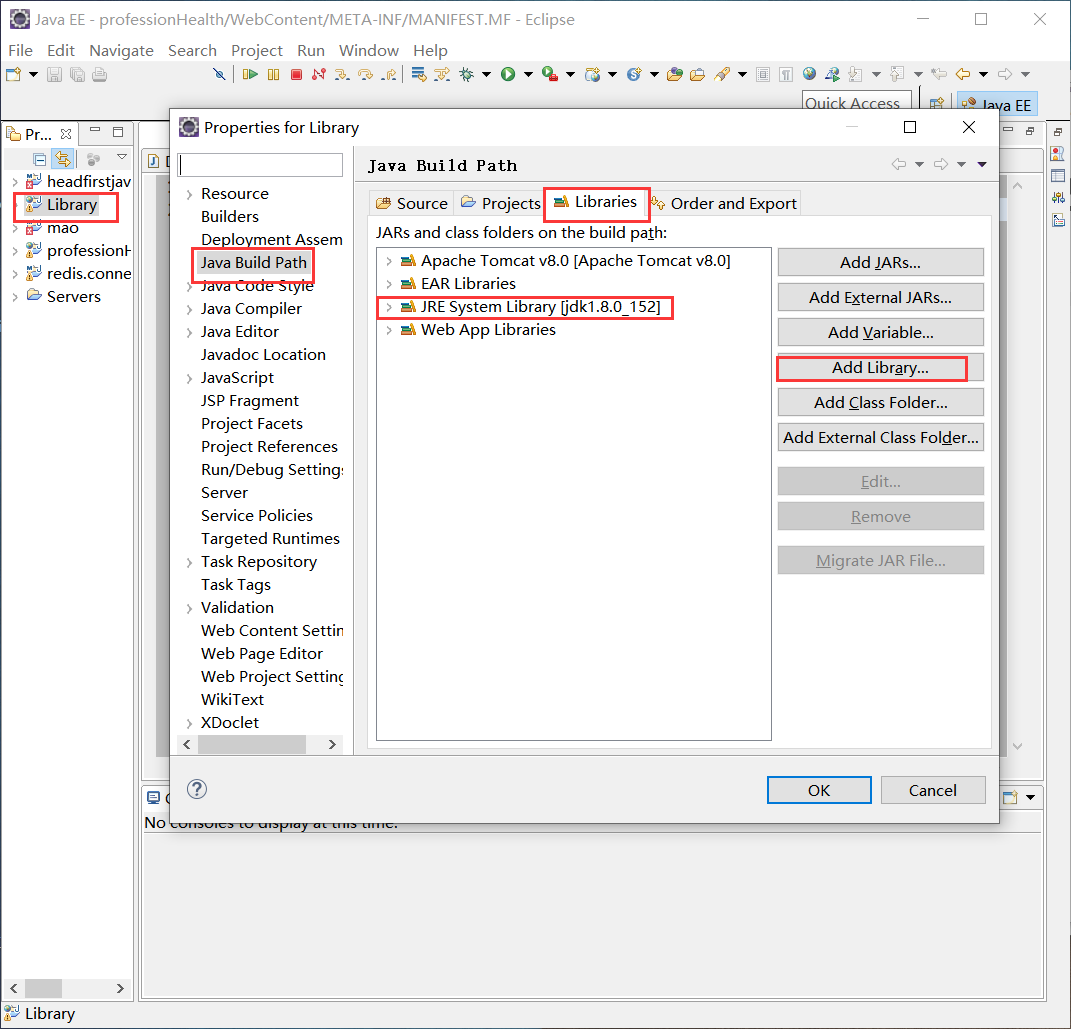Click the Add External JARs... button
The width and height of the screenshot is (1071, 1029).
(880, 297)
